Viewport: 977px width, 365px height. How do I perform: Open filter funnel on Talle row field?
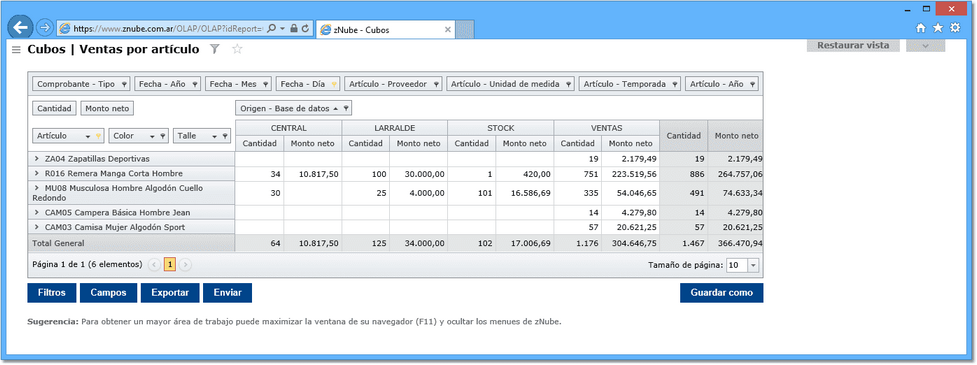(x=224, y=136)
